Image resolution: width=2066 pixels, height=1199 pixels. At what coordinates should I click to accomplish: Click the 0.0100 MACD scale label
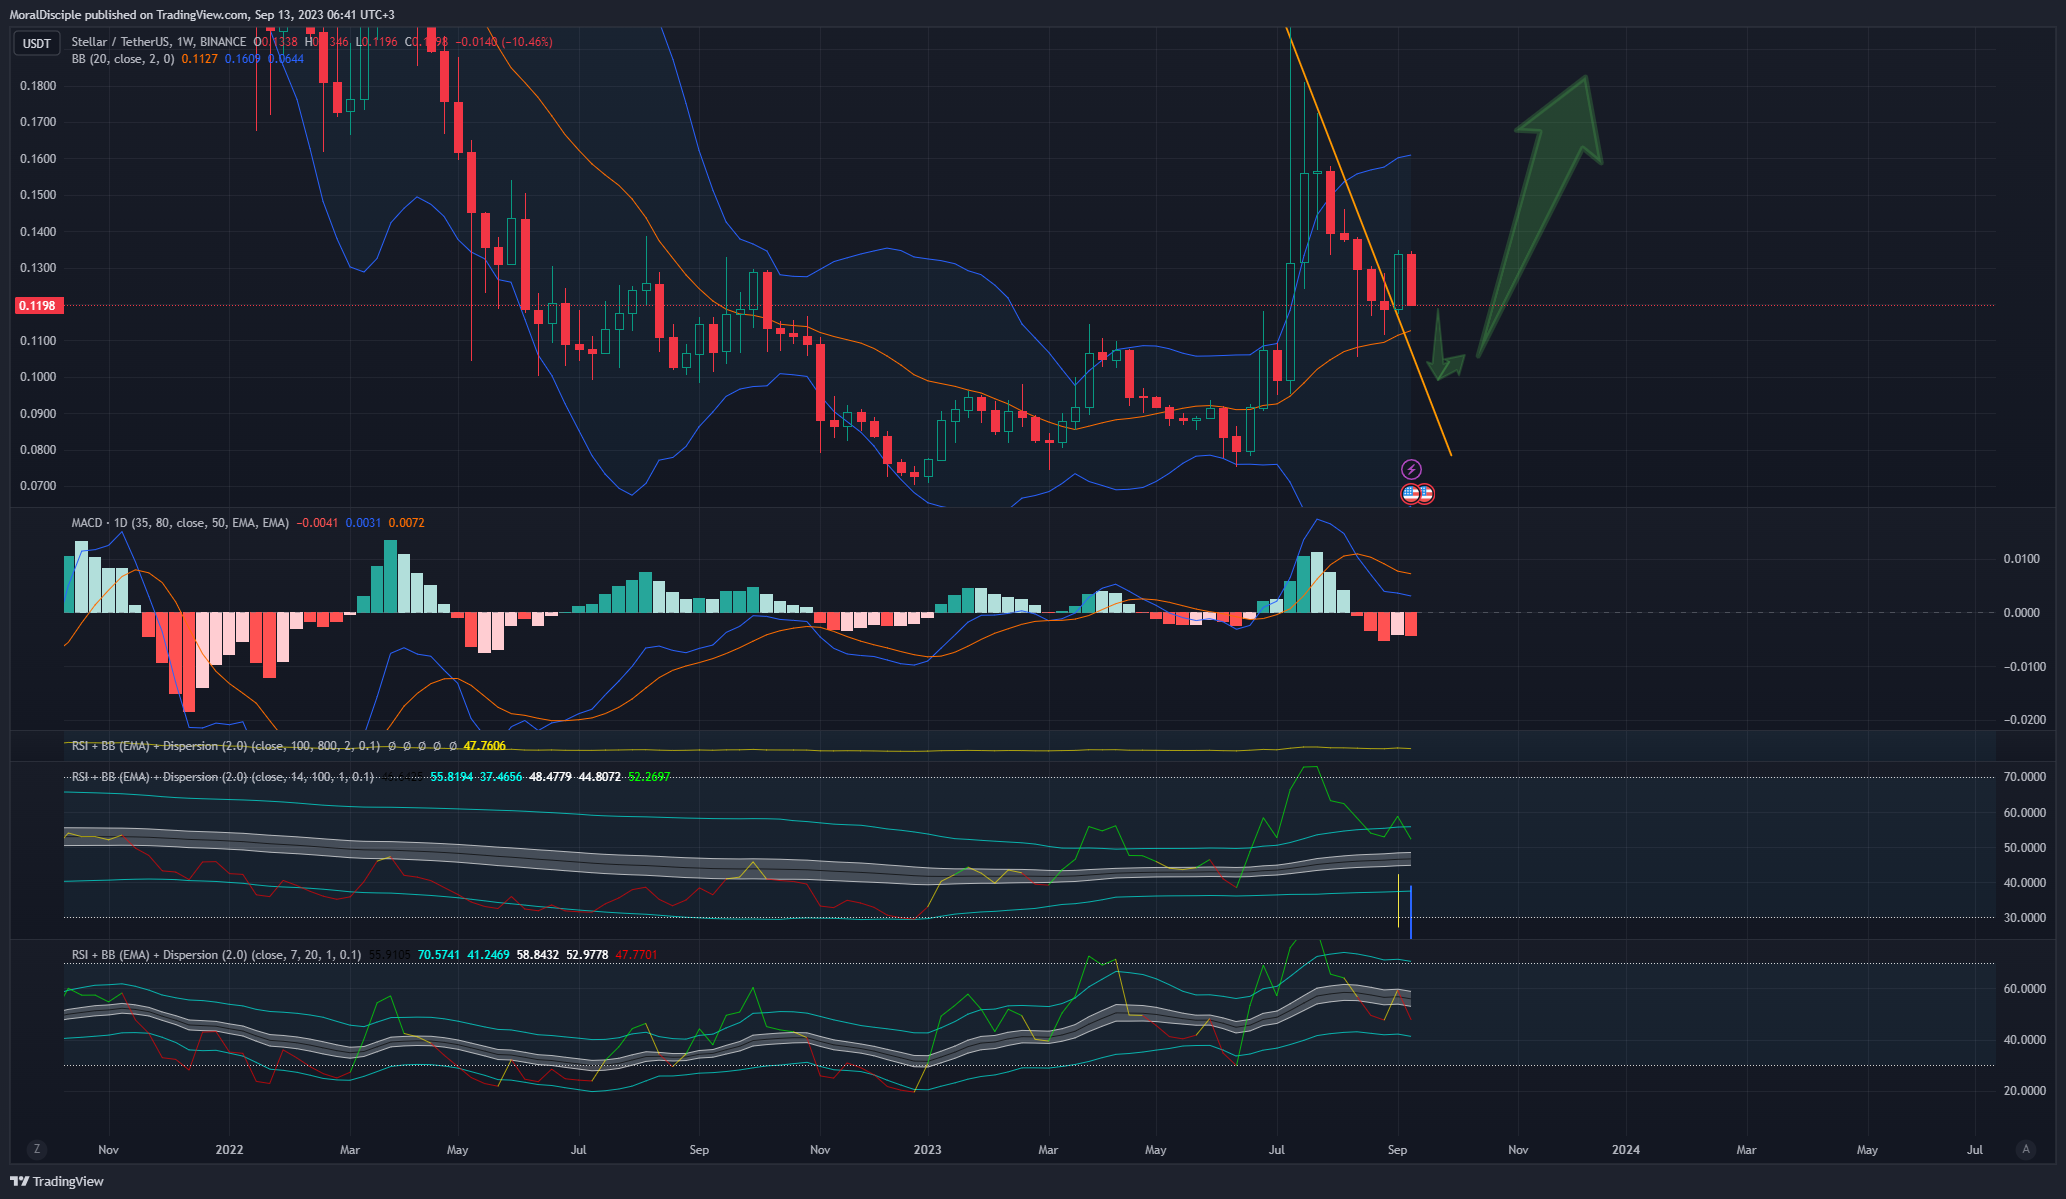click(x=2021, y=559)
